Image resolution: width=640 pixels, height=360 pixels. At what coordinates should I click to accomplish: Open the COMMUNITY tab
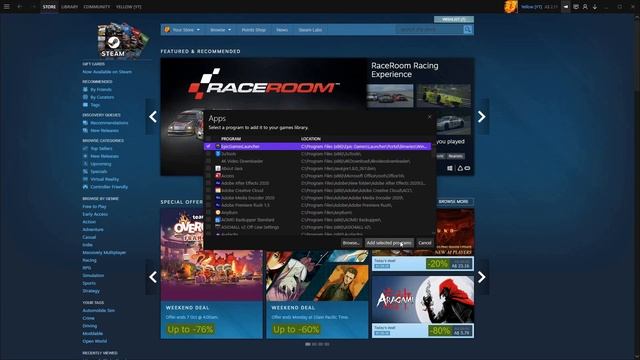click(x=97, y=7)
